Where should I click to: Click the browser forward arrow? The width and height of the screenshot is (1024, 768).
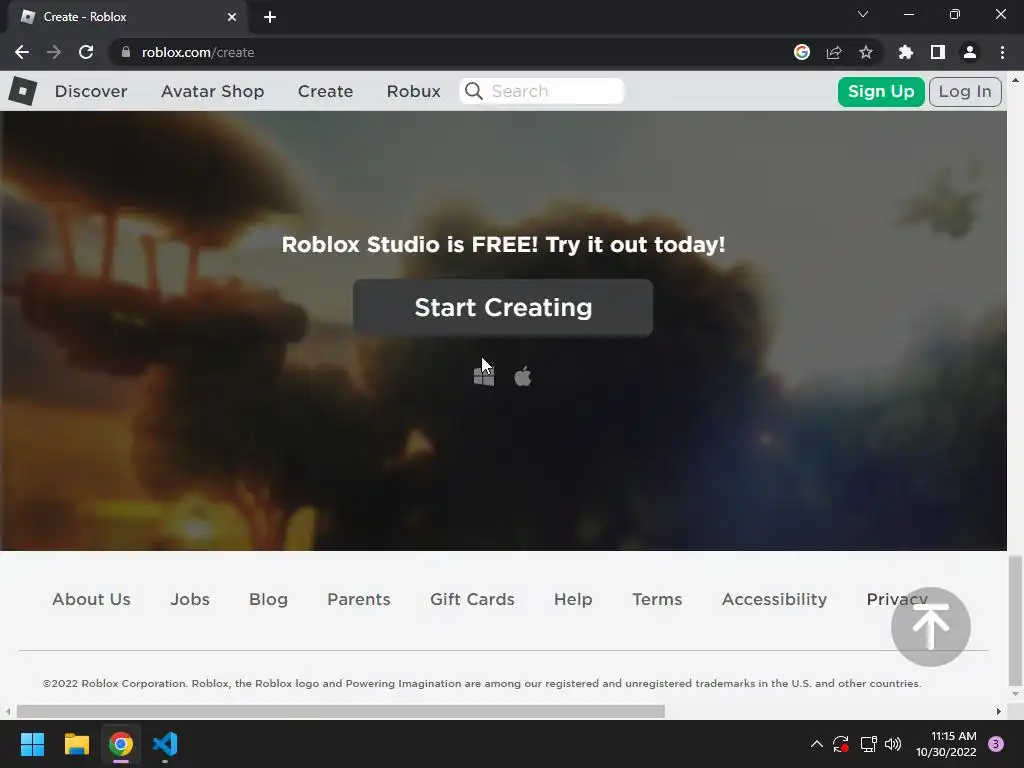click(x=54, y=52)
